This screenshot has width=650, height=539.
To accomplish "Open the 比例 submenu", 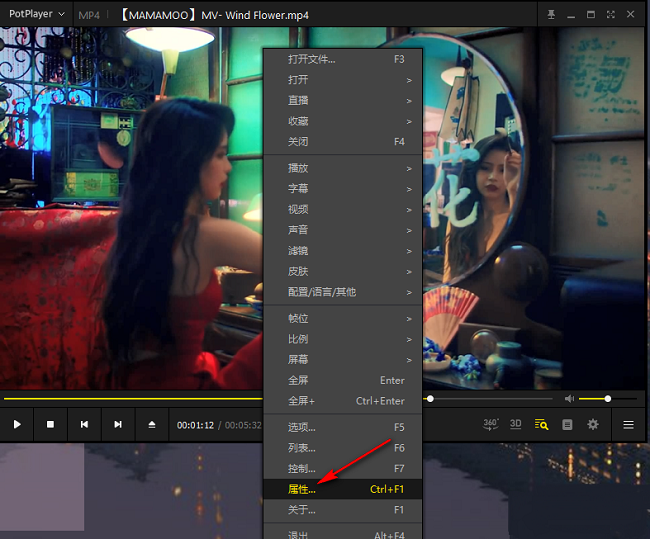I will [x=343, y=340].
